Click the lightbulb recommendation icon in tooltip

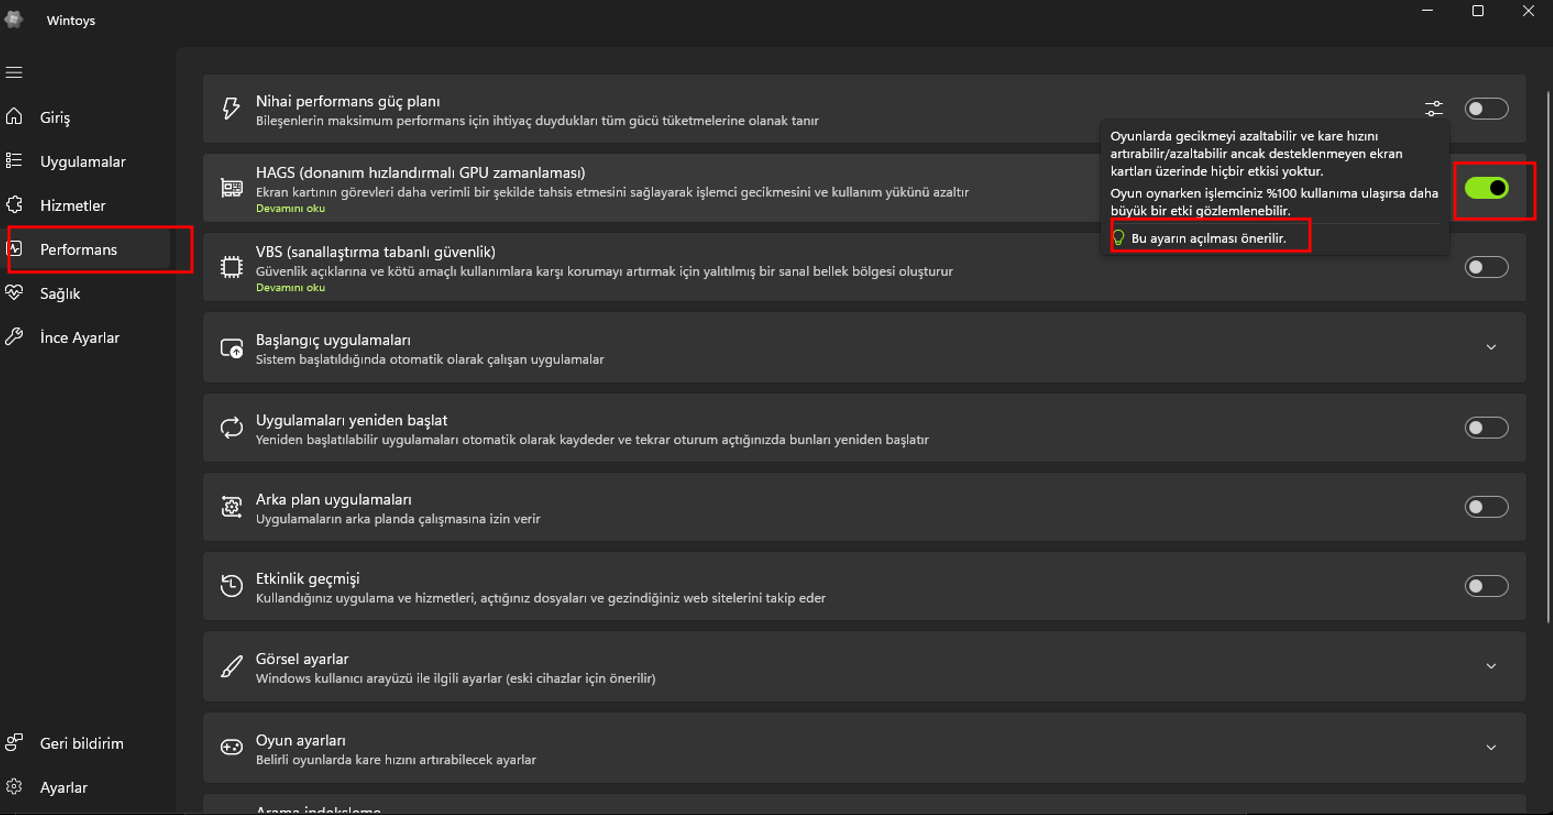1119,238
